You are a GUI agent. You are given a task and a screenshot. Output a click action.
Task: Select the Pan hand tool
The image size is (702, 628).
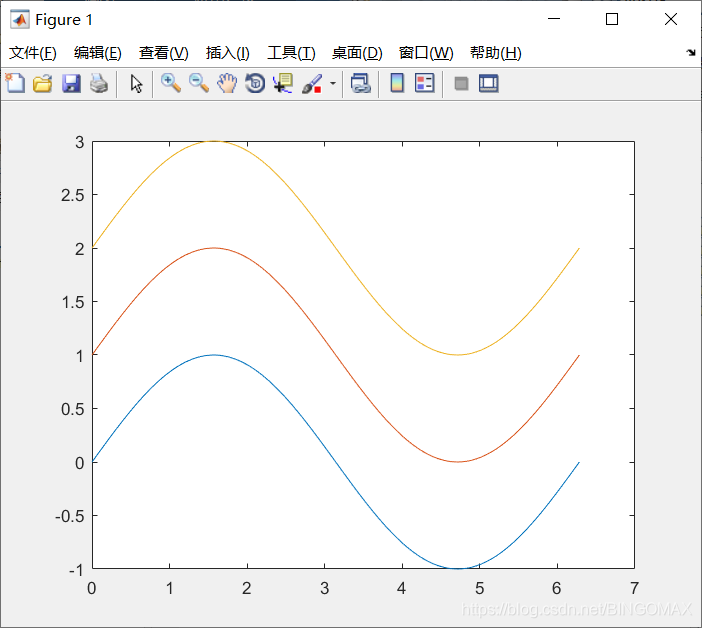227,84
